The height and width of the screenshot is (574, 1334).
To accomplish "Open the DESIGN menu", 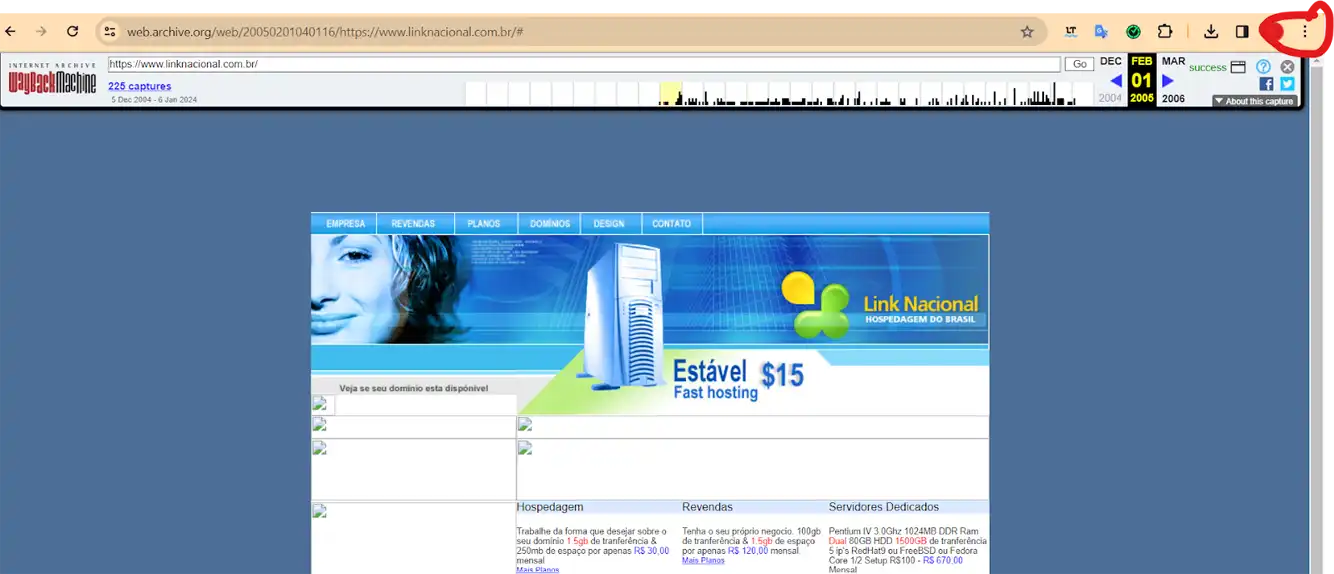I will pos(609,223).
